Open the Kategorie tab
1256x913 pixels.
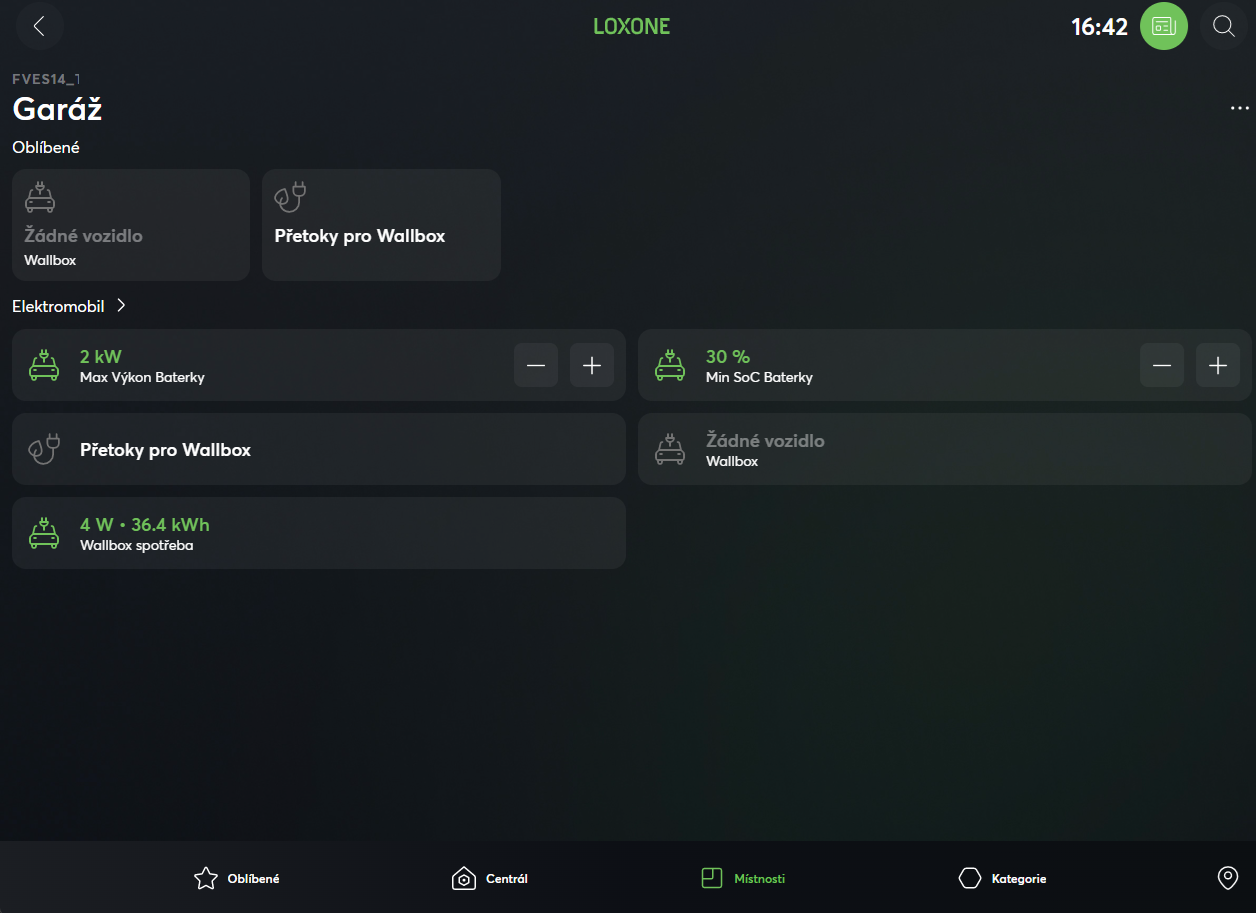[1002, 879]
